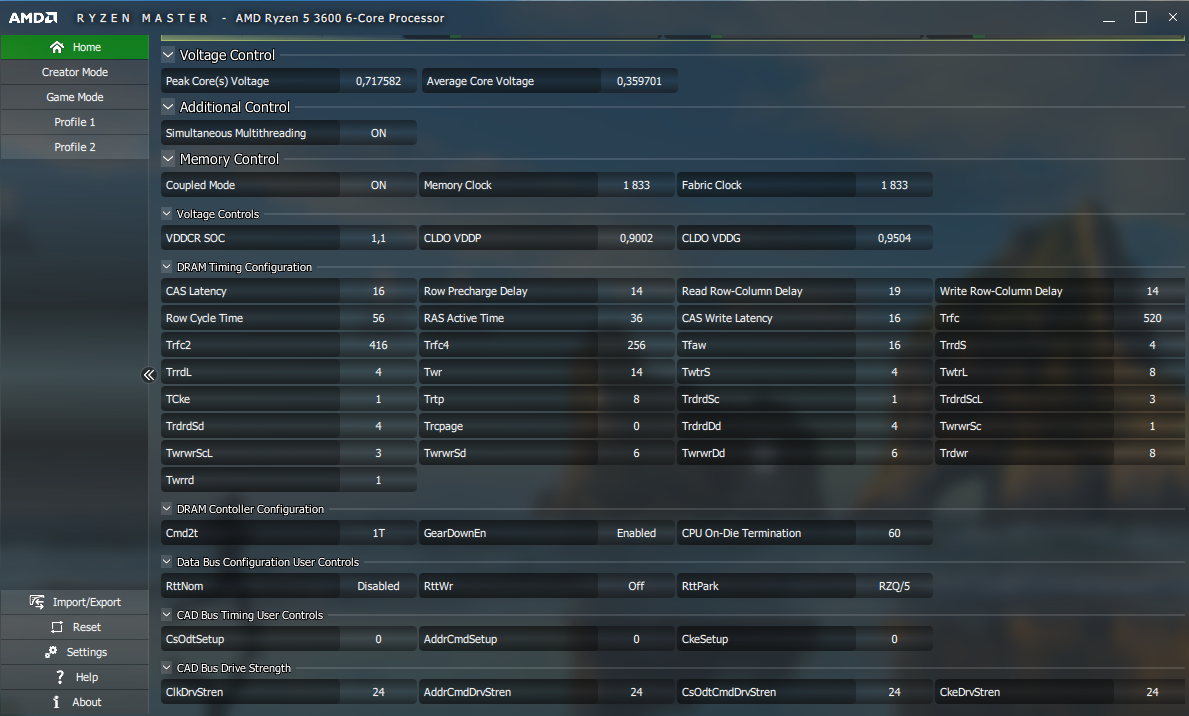This screenshot has height=716, width=1189.
Task: Click Row Cycle Time value 56
Action: (378, 319)
